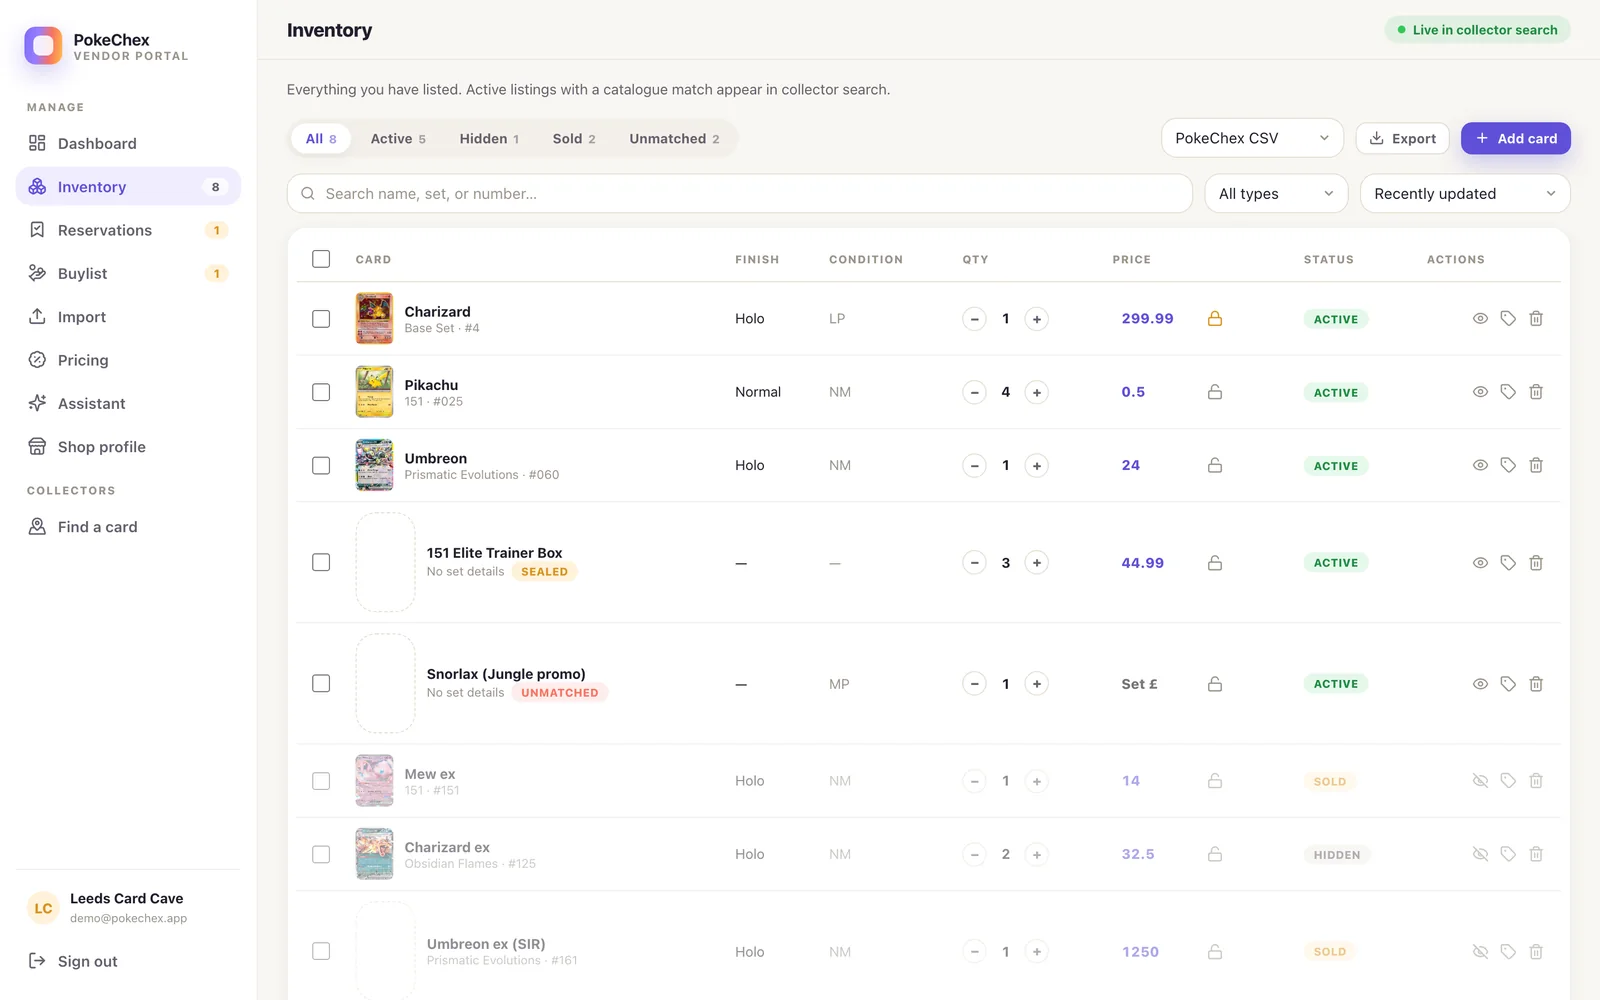Open the Leeds Card Cave account profile
1600x1000 pixels.
point(128,908)
